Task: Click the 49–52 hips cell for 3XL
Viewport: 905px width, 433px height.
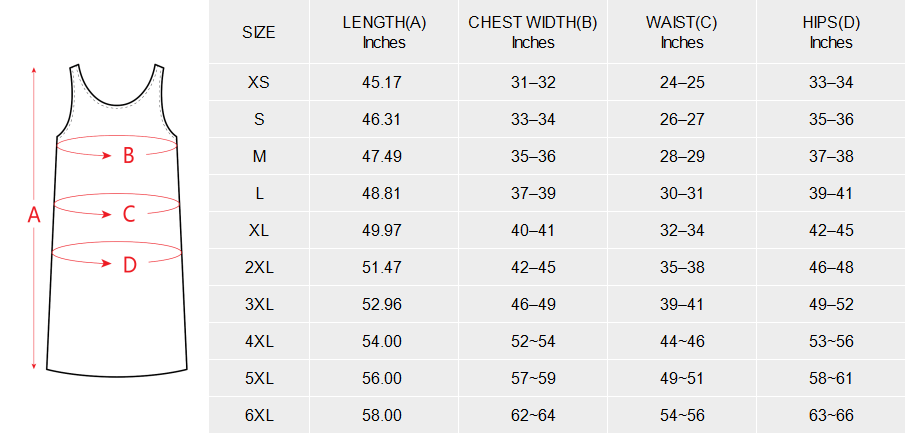Action: [831, 304]
